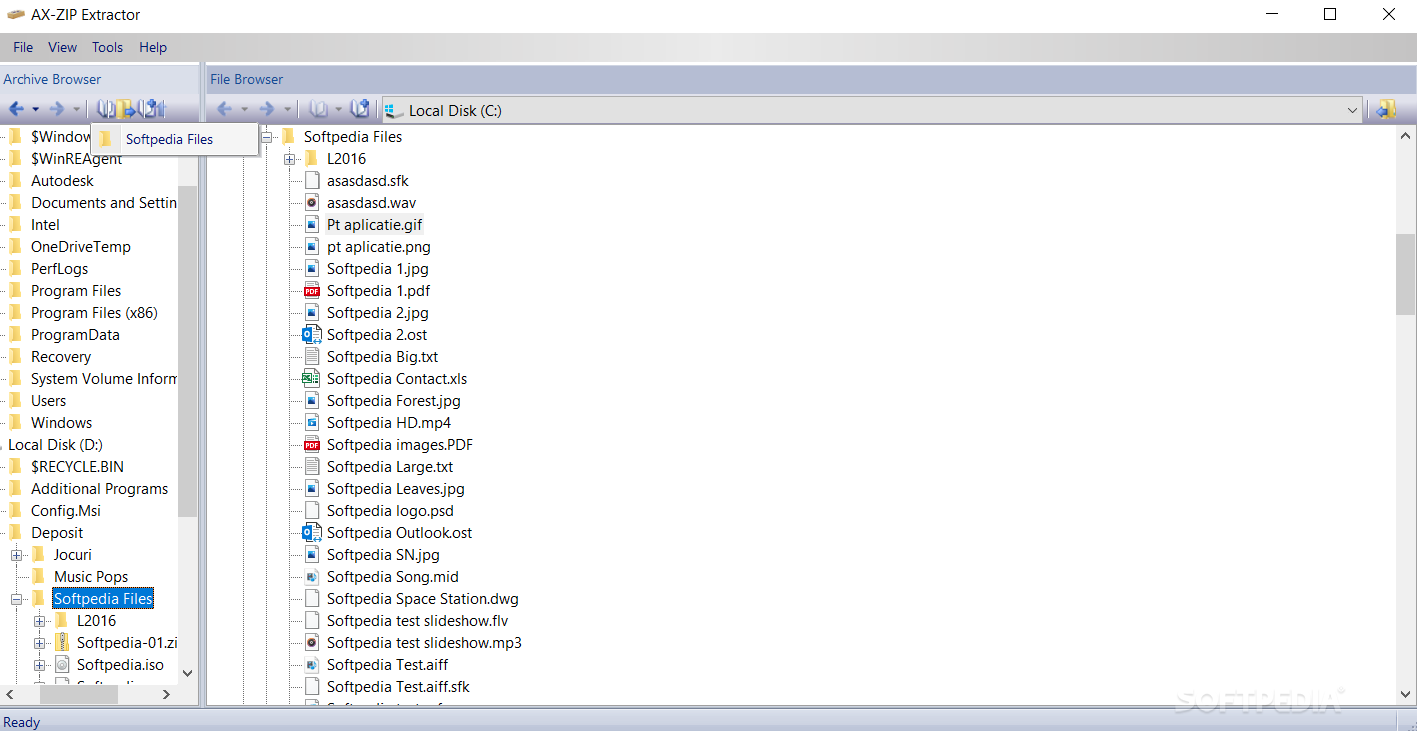
Task: Click the open-book icon in File Browser toolbar
Action: [x=317, y=109]
